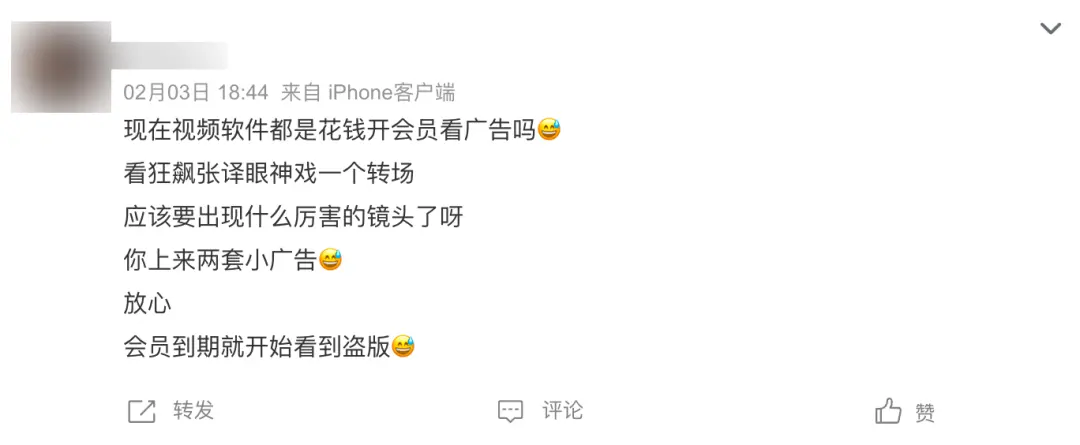Open the 02月03日 18:44 timestamp link
This screenshot has height=445, width=1080.
(196, 92)
